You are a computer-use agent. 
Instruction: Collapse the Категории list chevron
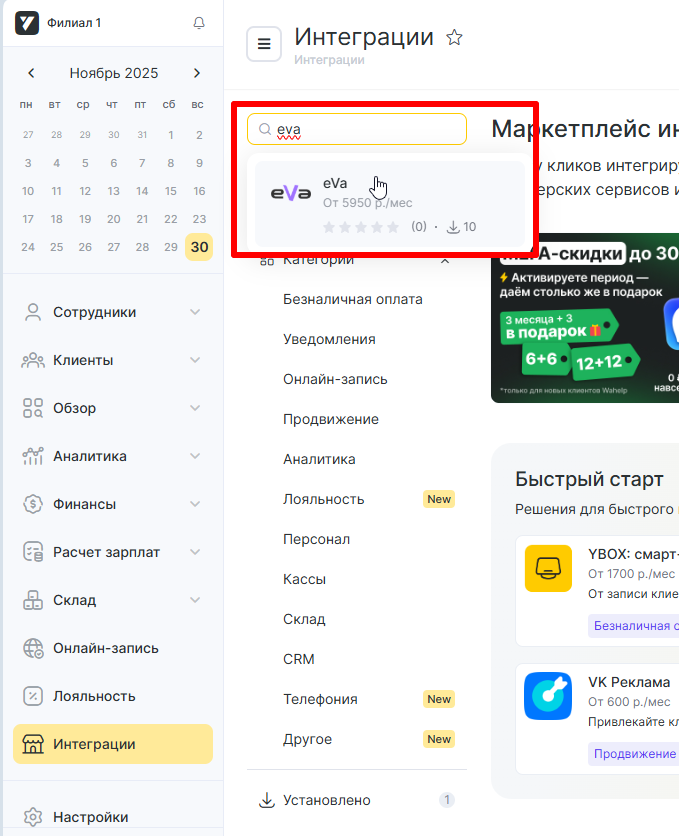pyautogui.click(x=445, y=260)
